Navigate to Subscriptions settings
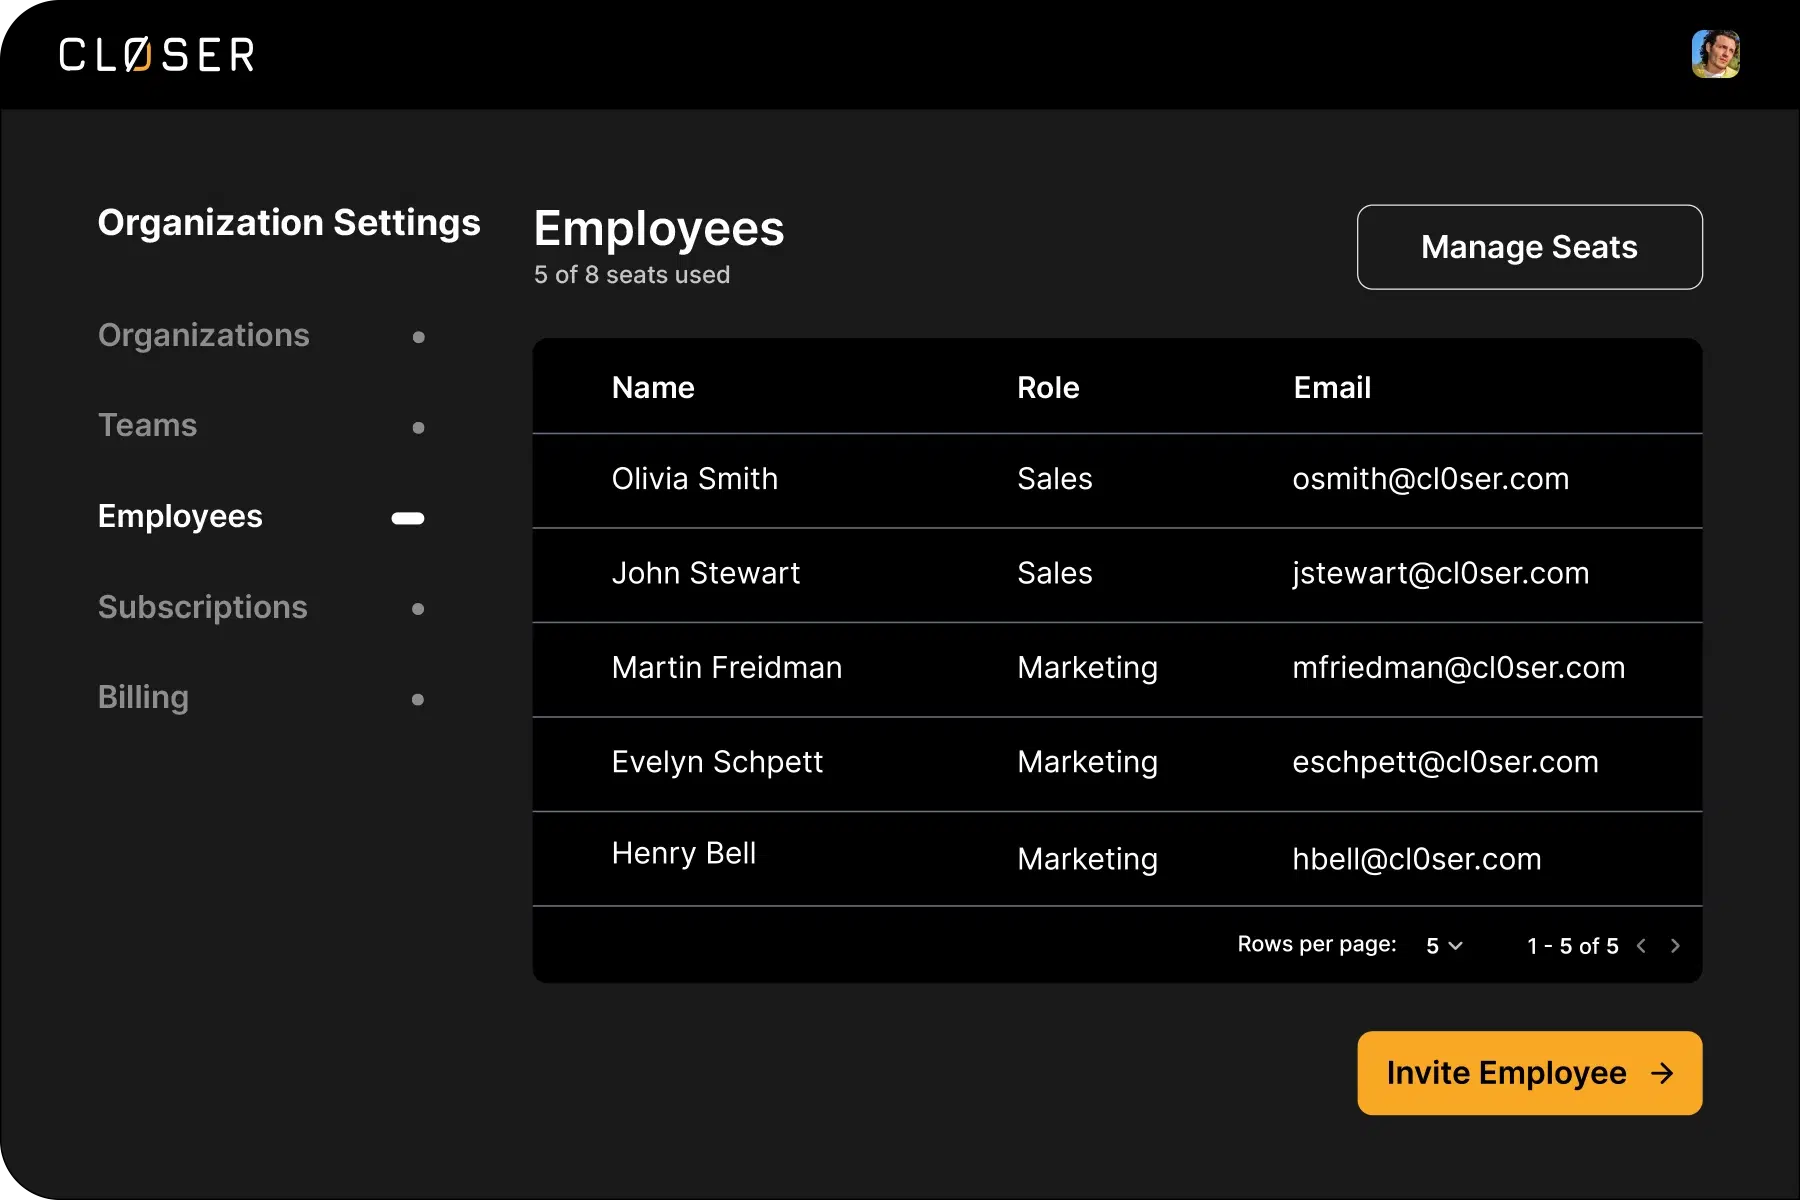 coord(203,607)
